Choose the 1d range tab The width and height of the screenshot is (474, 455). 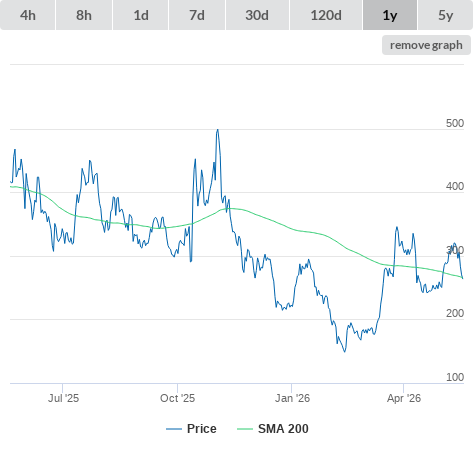[141, 15]
